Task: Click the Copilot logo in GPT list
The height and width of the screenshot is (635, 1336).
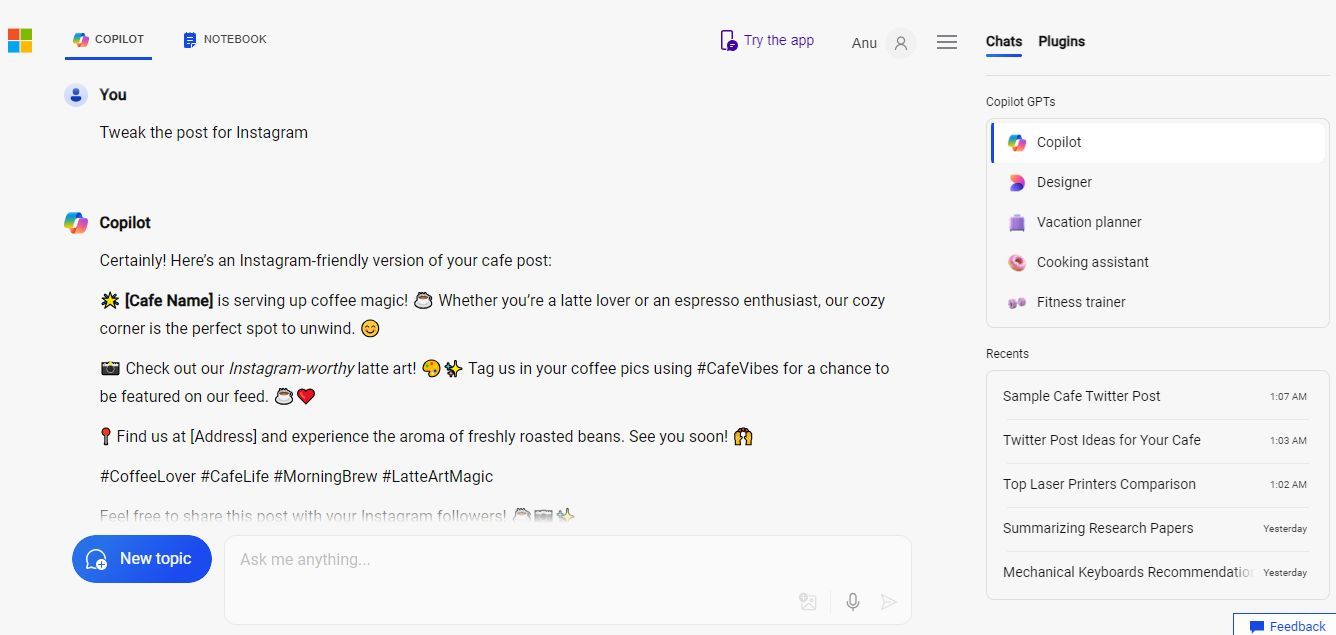Action: [1017, 142]
